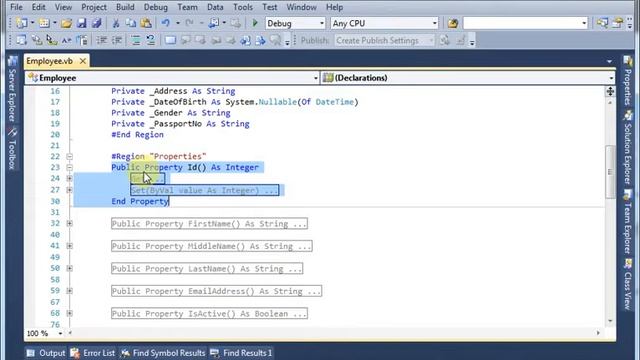
Task: Increase line indent icon
Action: click(117, 40)
